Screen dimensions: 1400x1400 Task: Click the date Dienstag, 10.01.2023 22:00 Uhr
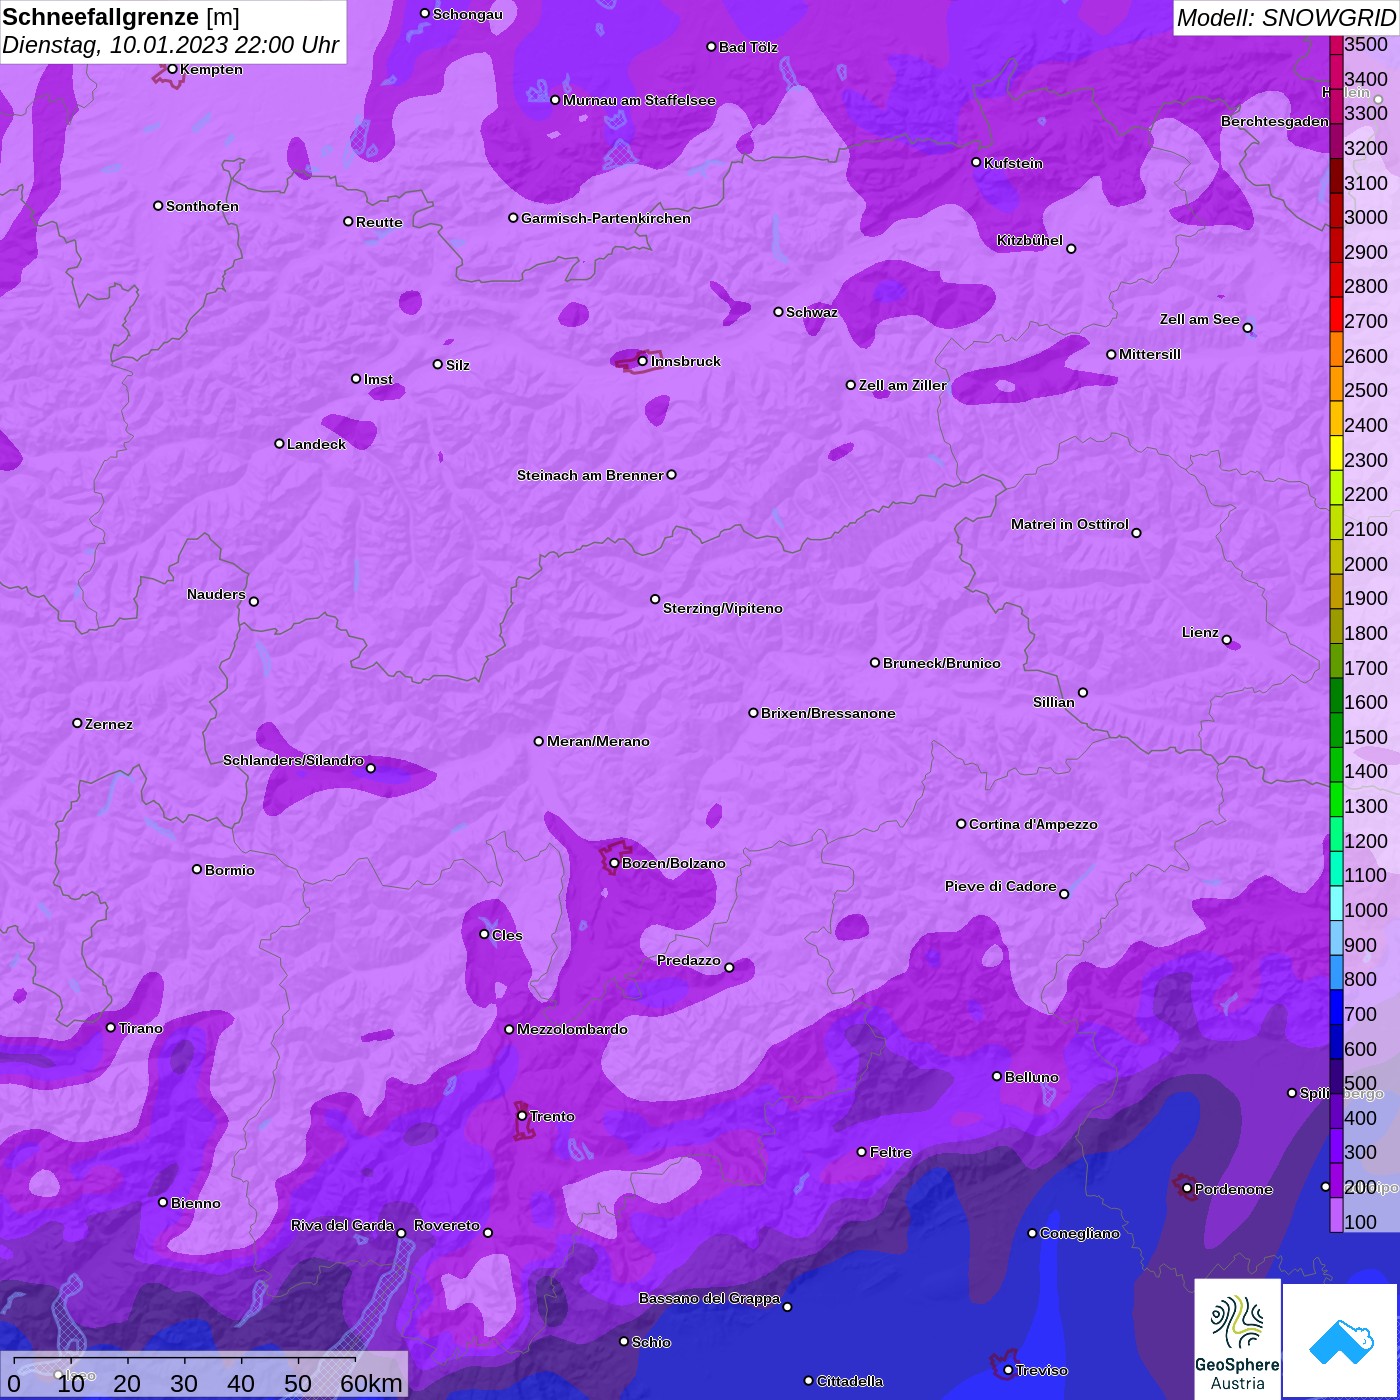click(170, 45)
